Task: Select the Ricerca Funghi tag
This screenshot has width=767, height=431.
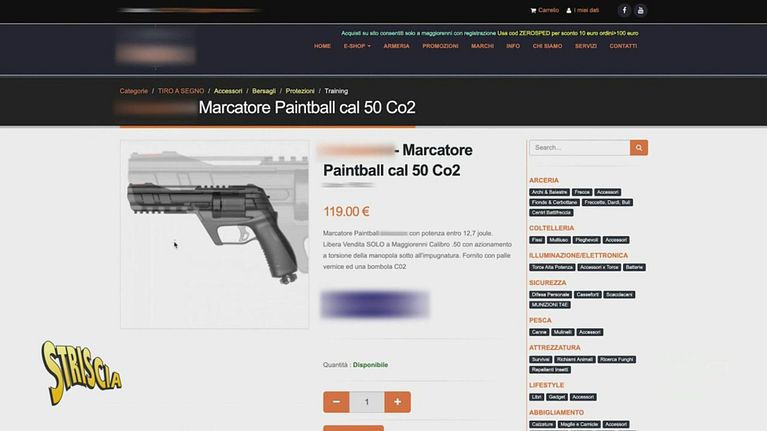Action: click(x=616, y=360)
